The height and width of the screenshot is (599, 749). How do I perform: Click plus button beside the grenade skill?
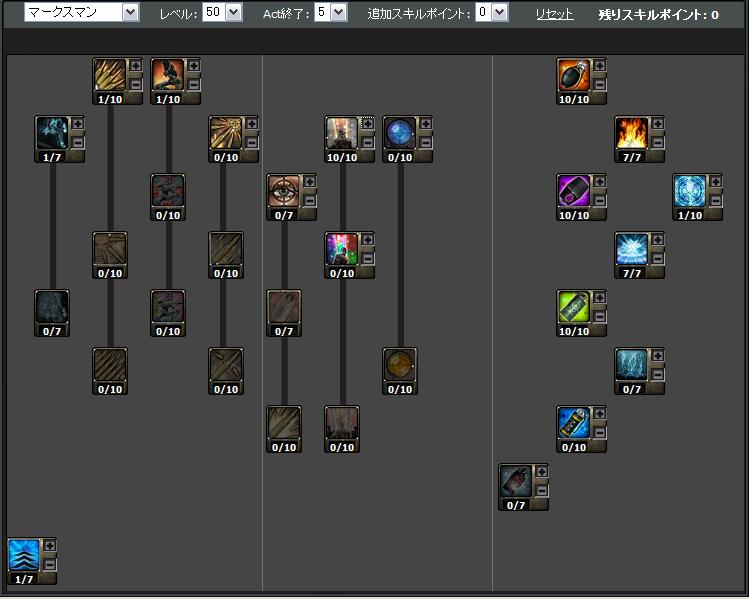point(599,65)
